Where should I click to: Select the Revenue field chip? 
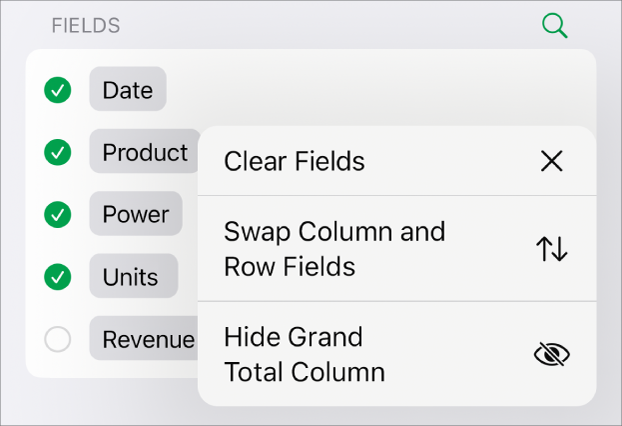[x=146, y=340]
